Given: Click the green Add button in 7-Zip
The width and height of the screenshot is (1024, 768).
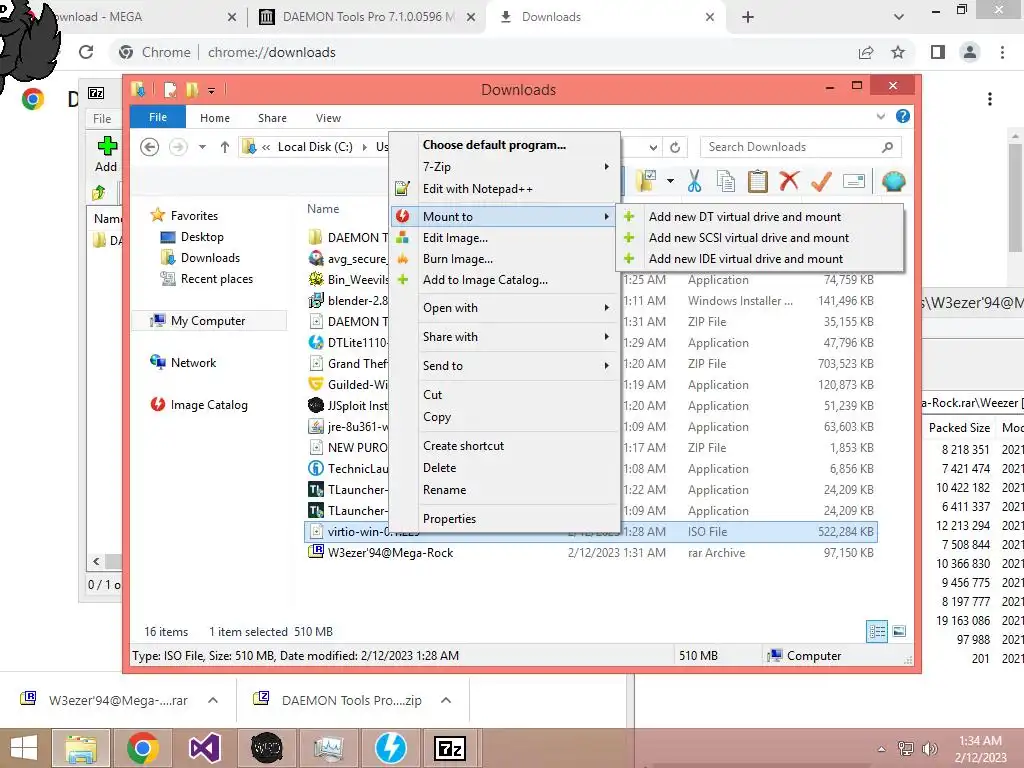Looking at the screenshot, I should coord(106,155).
